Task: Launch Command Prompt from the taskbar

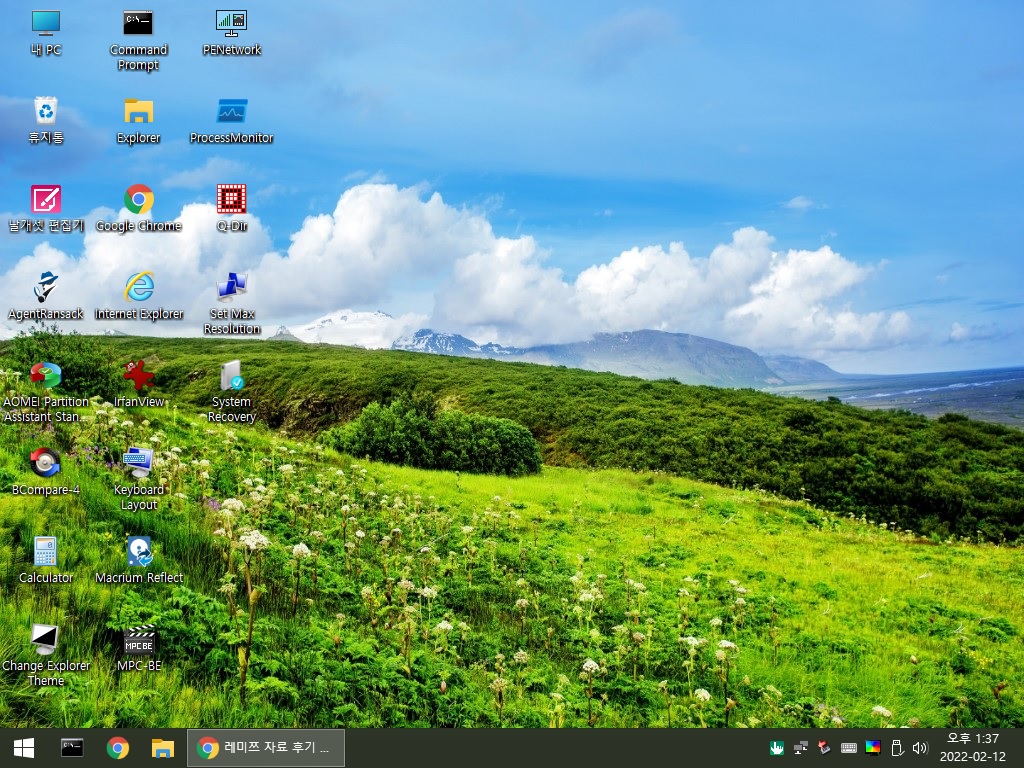Action: [72, 748]
